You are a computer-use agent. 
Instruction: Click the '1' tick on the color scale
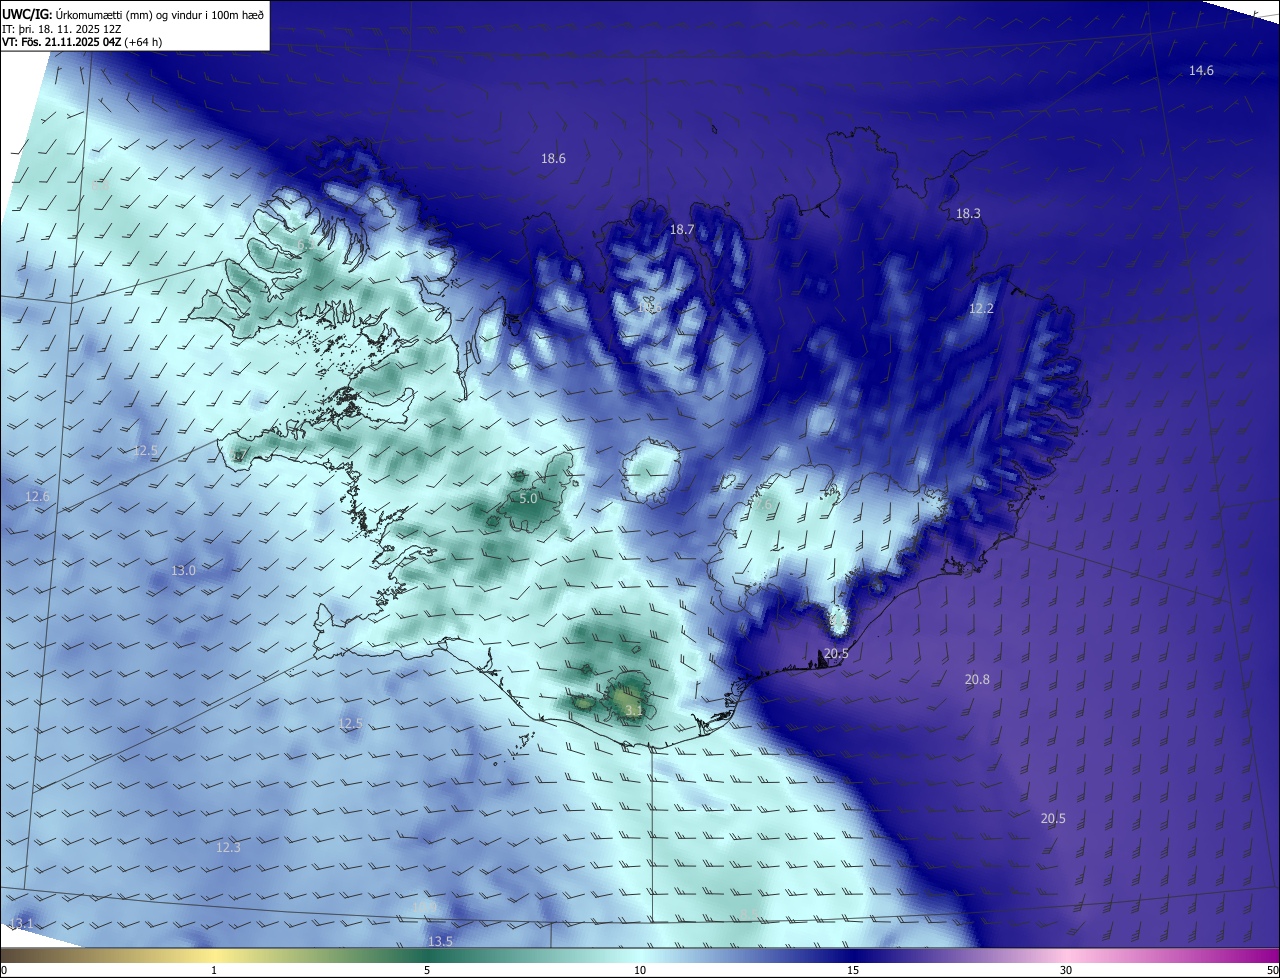click(214, 970)
